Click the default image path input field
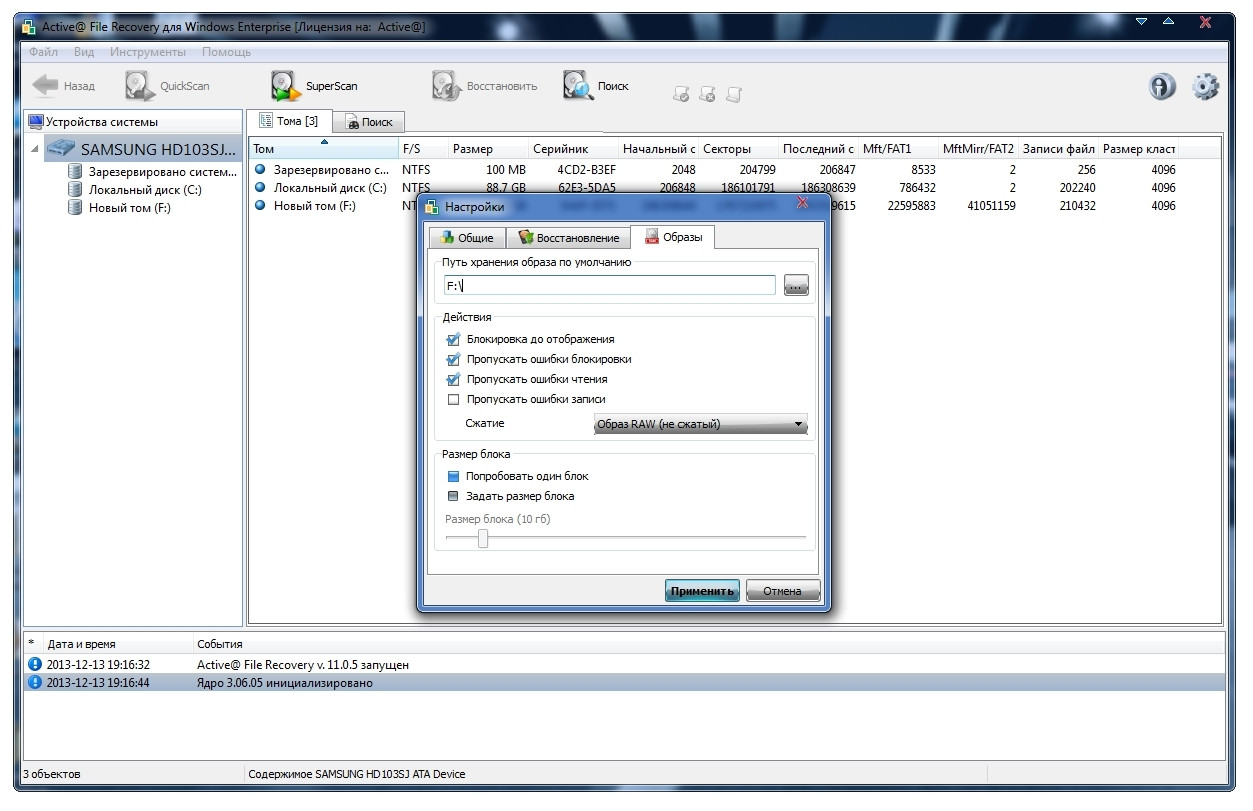Screen dimensions: 1253x811 pyautogui.click(x=609, y=285)
